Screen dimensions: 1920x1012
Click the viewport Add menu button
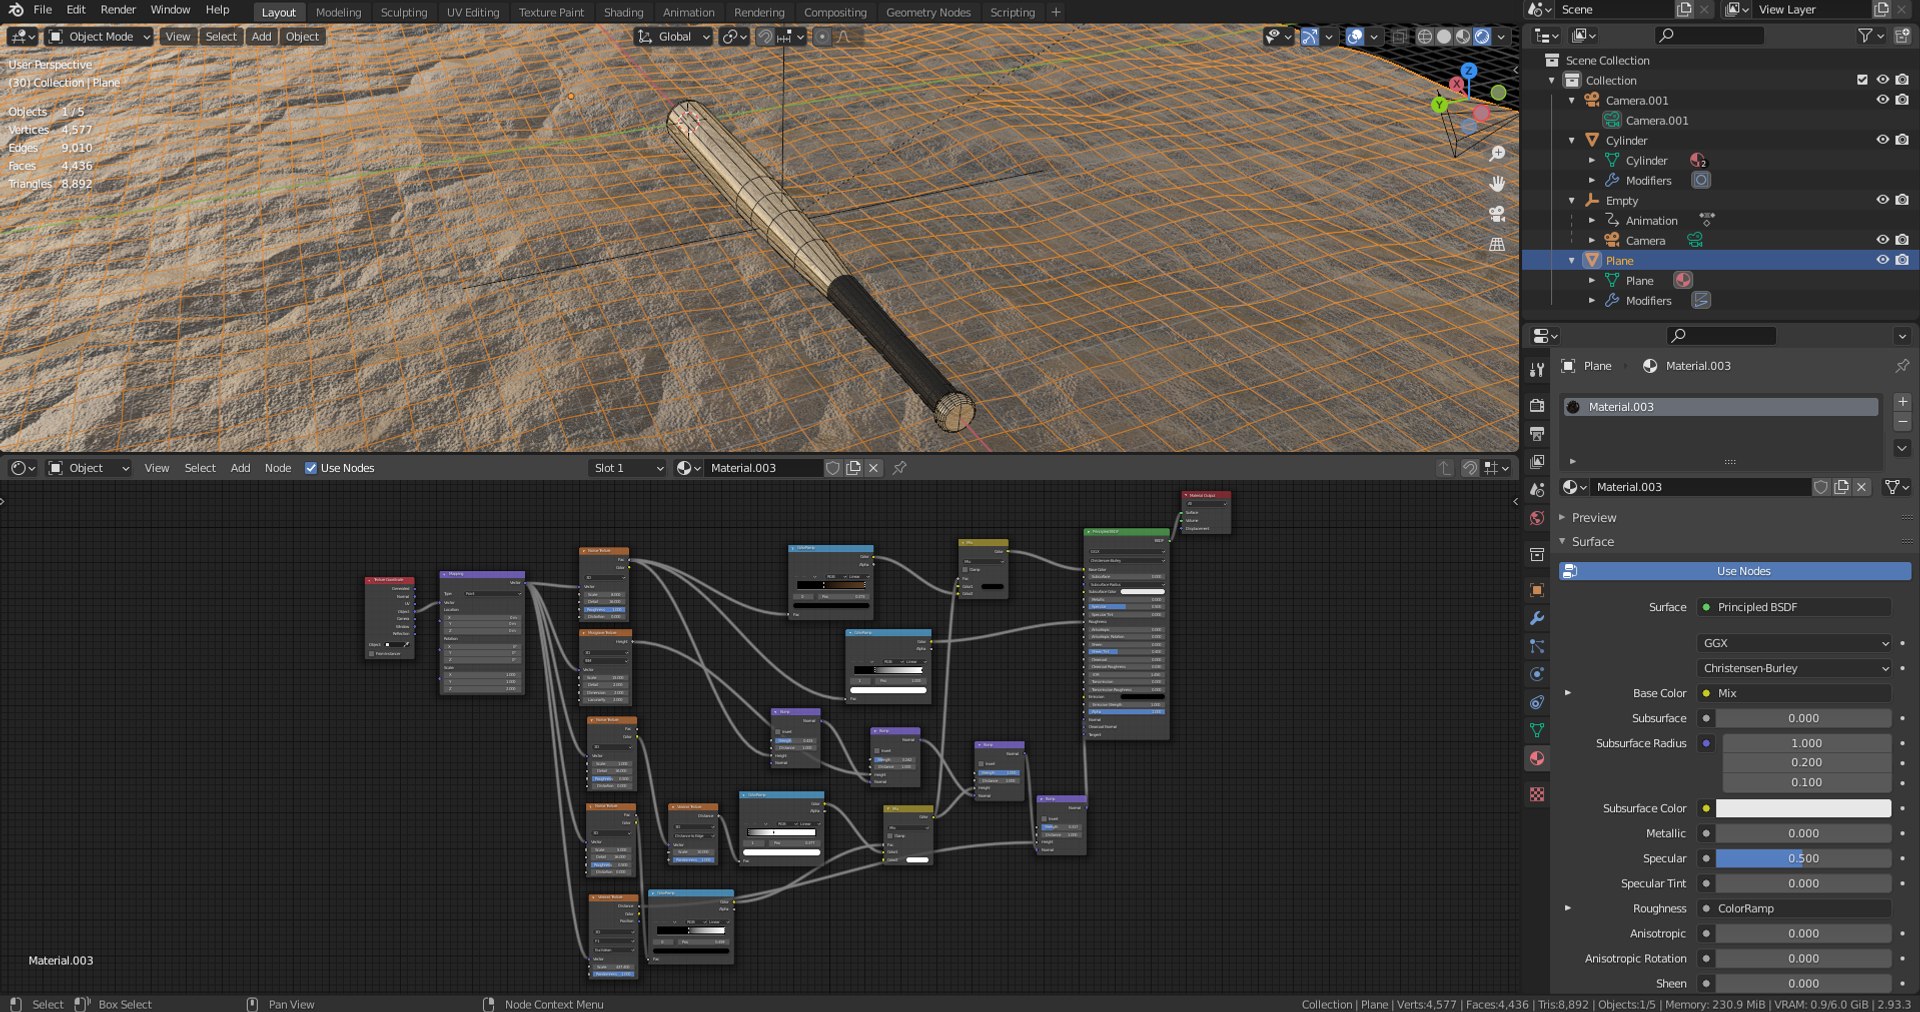[261, 36]
